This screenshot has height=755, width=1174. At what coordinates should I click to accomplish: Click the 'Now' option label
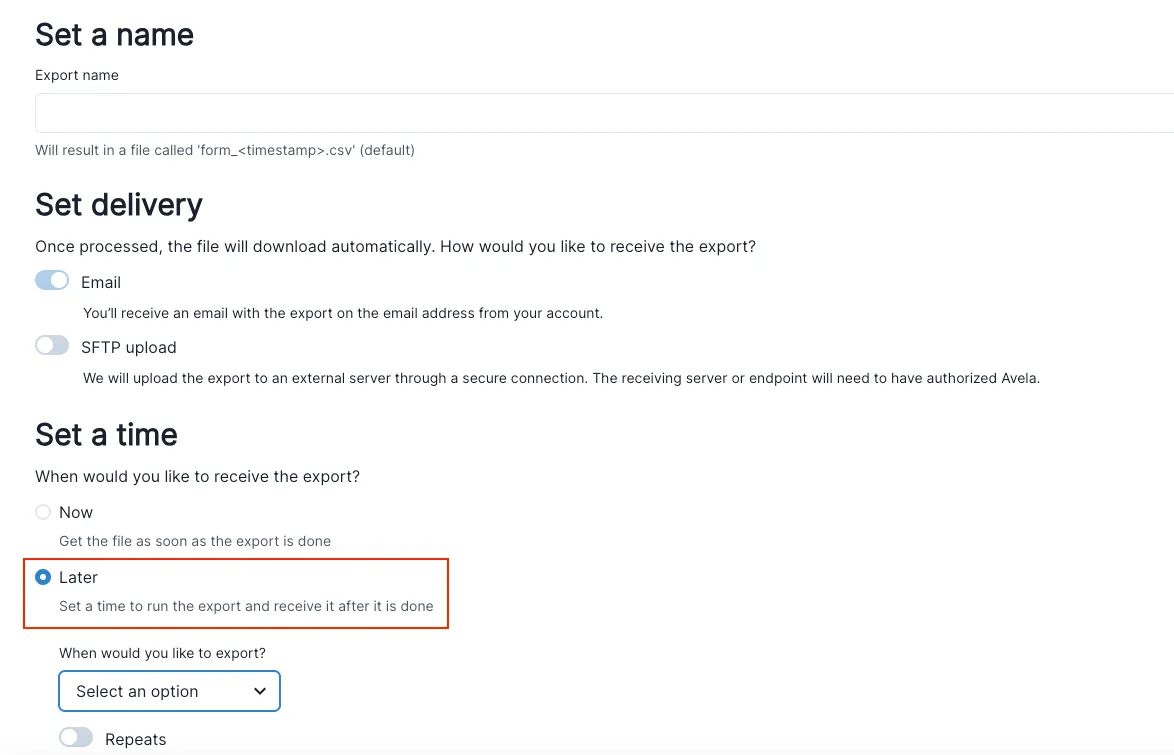(76, 512)
